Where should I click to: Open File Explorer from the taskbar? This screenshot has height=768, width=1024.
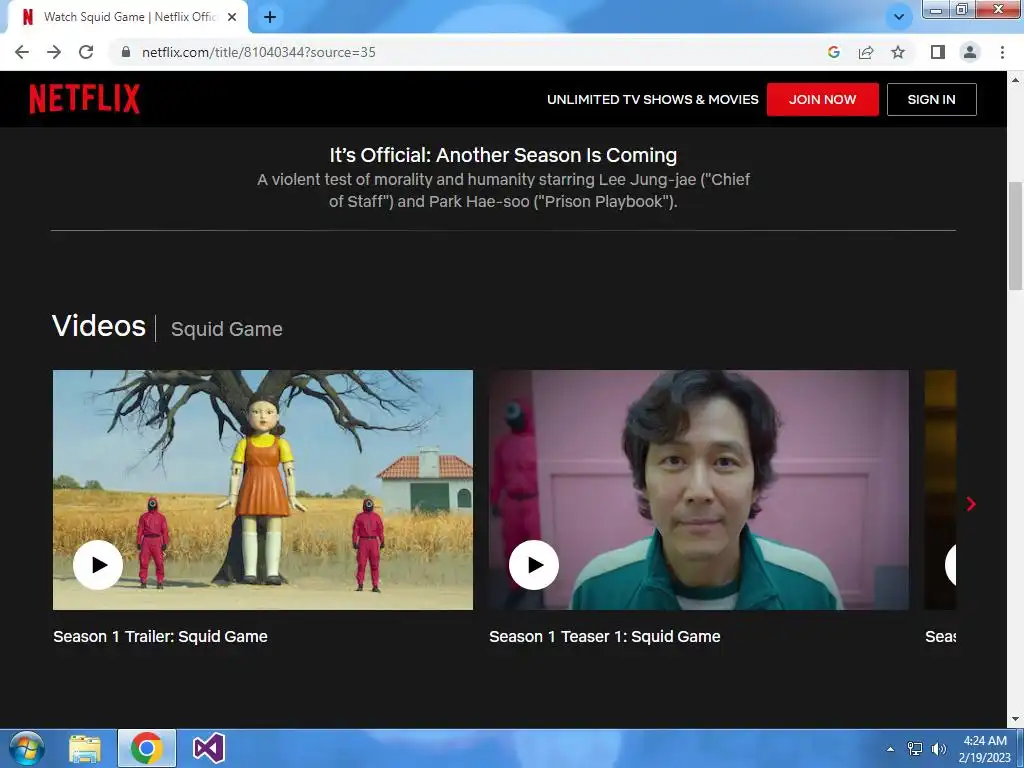point(85,748)
